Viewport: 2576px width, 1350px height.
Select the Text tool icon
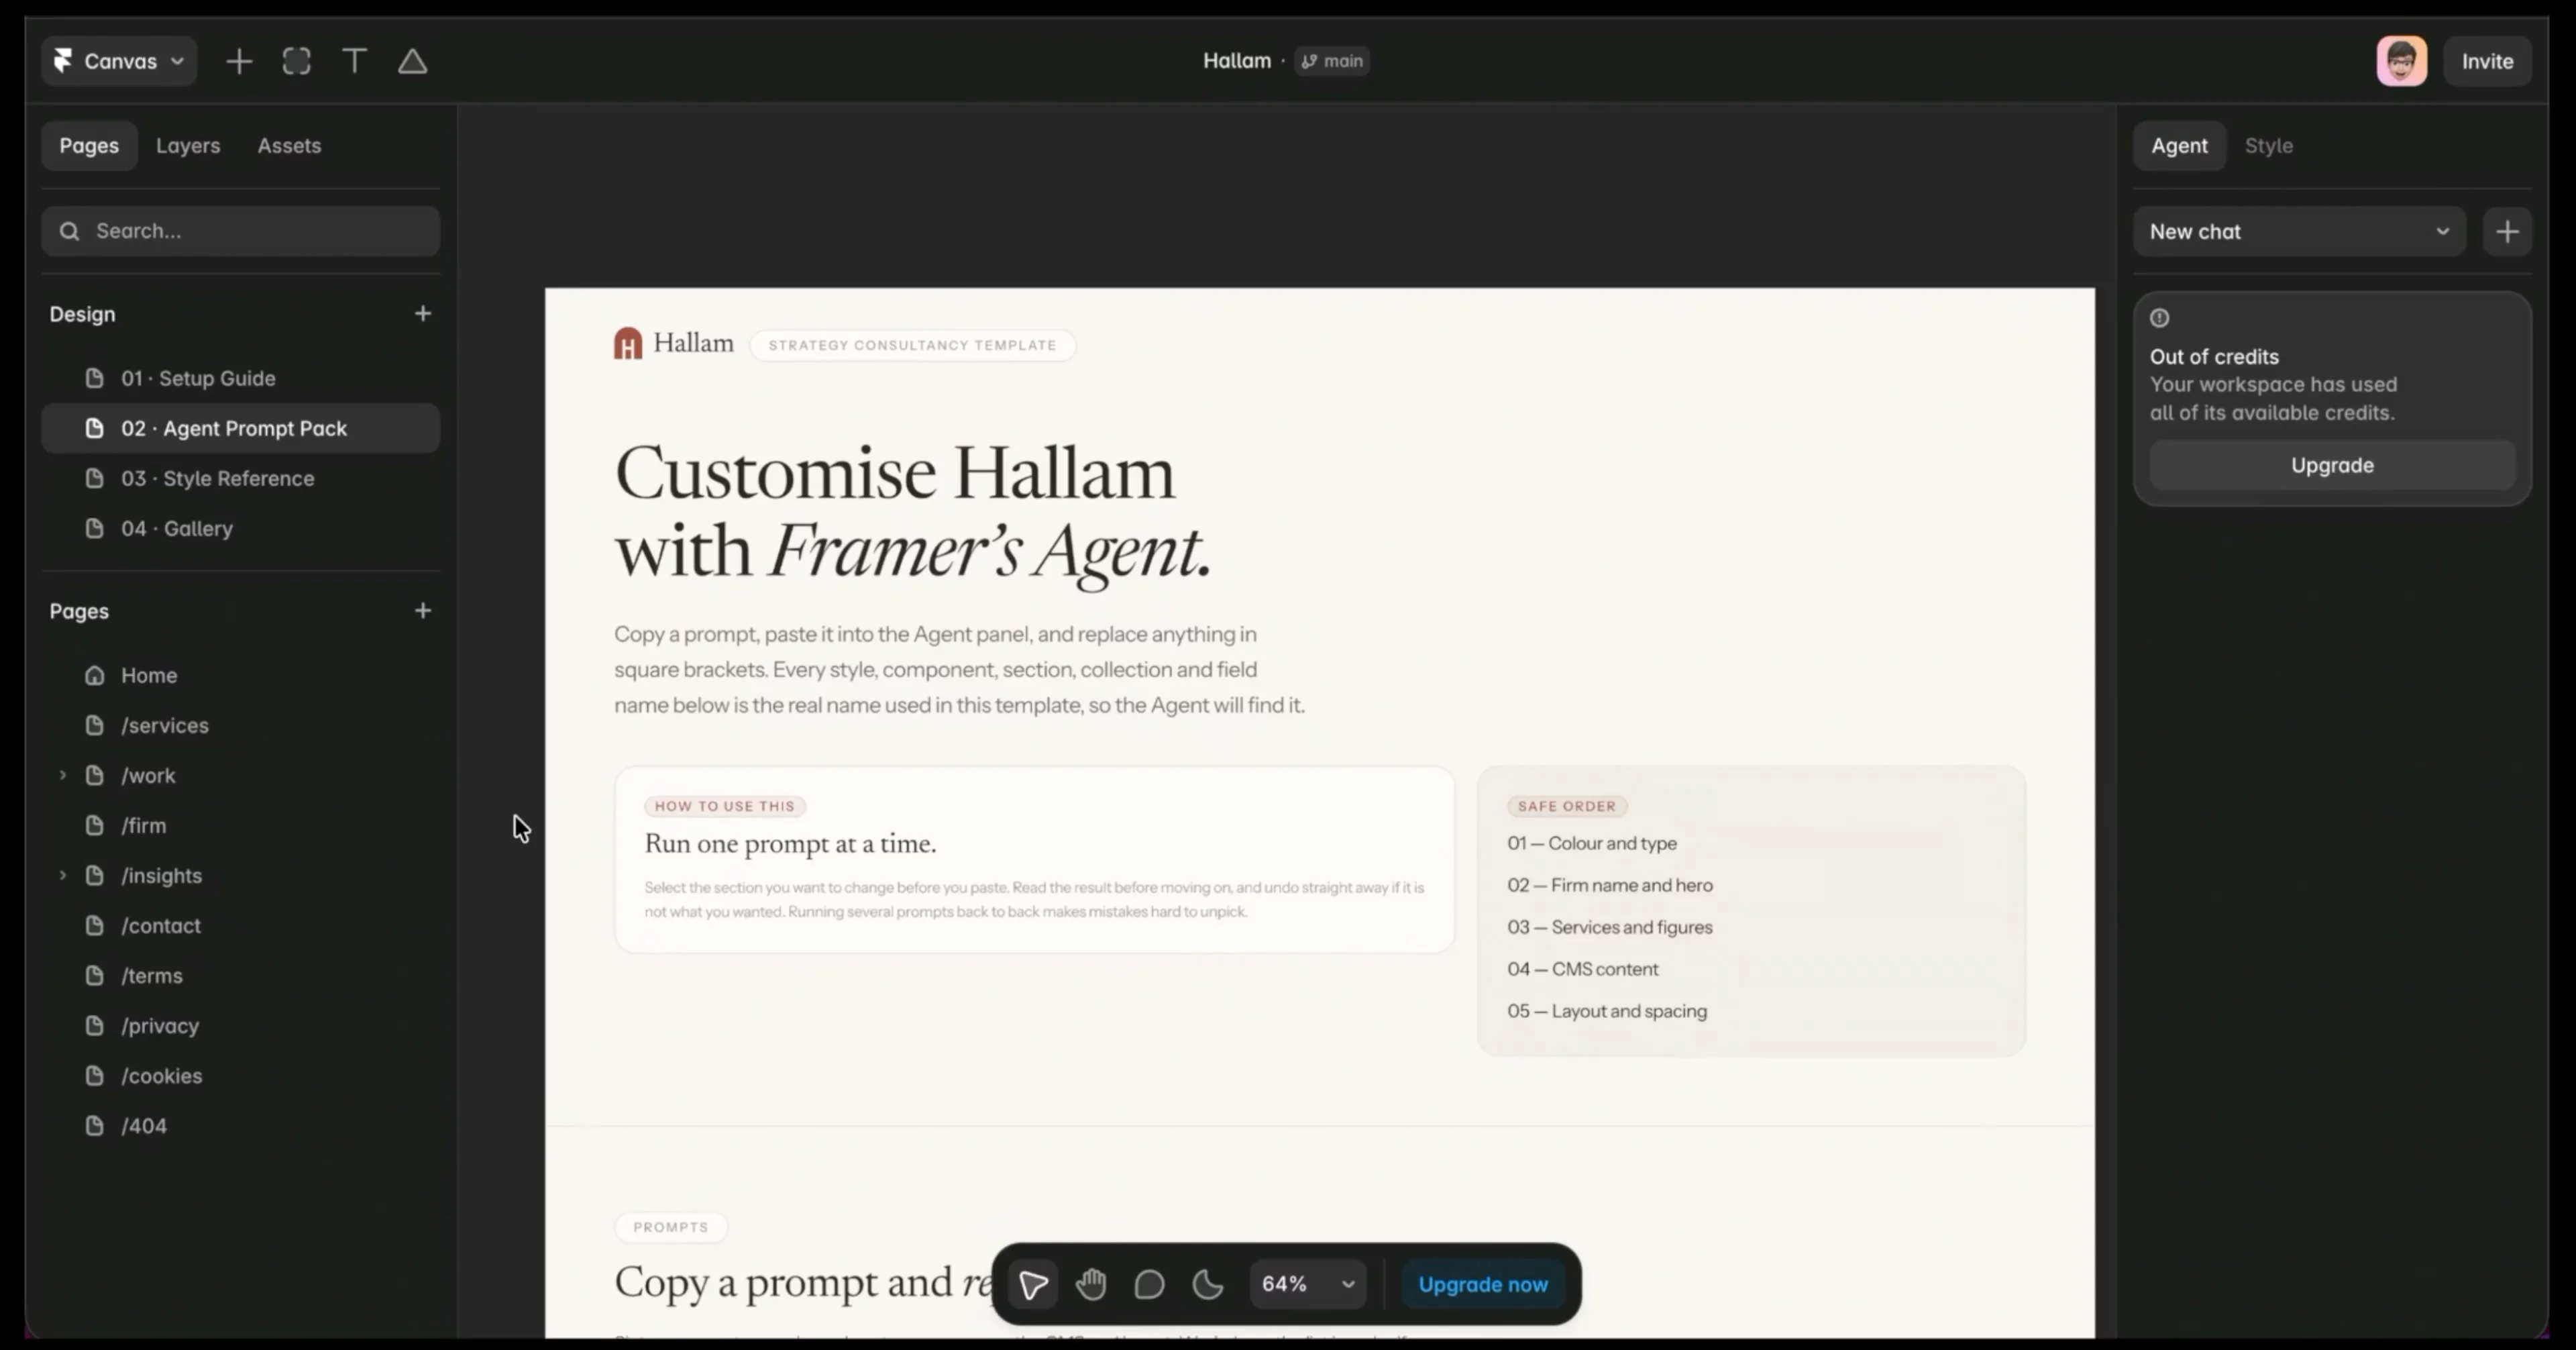[354, 61]
